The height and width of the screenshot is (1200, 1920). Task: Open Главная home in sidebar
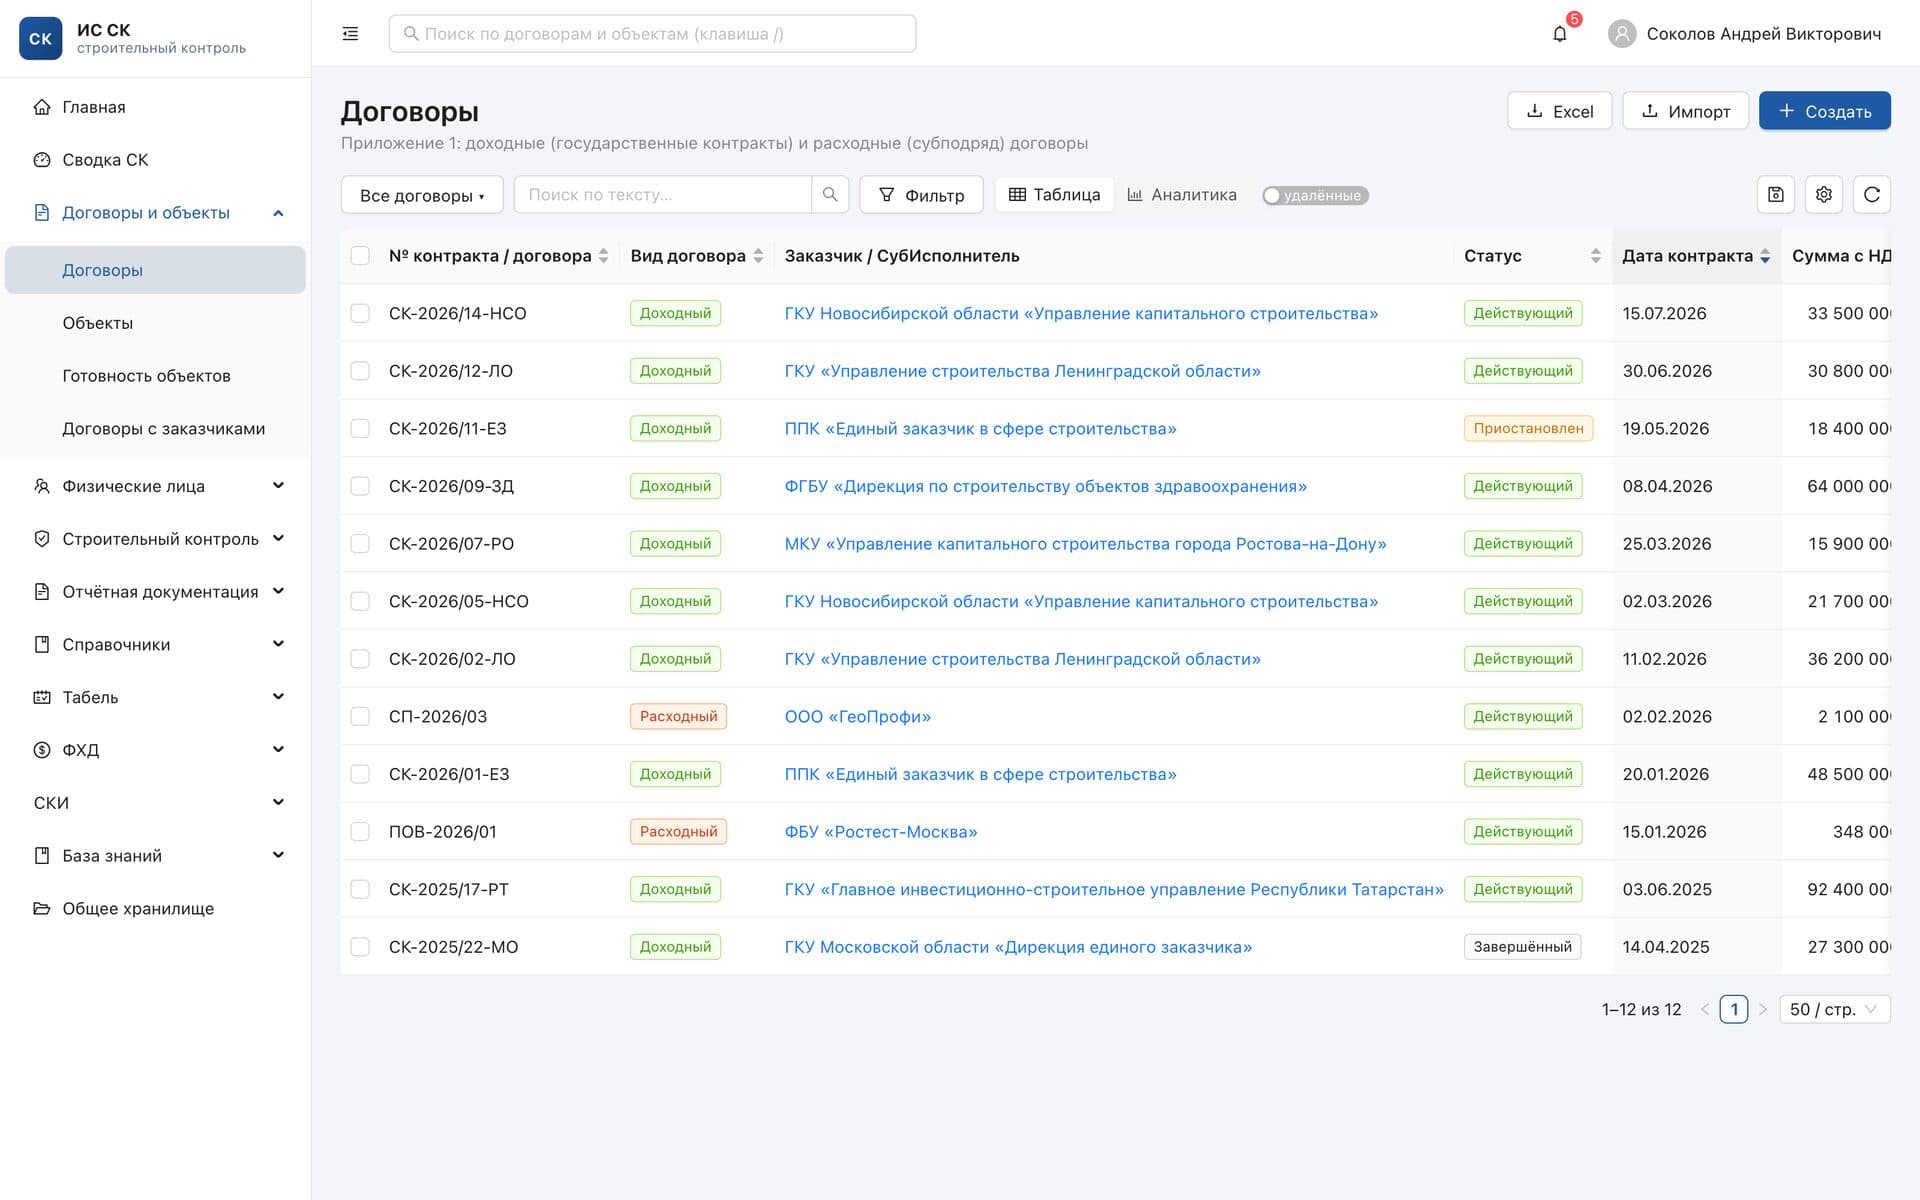click(x=155, y=107)
